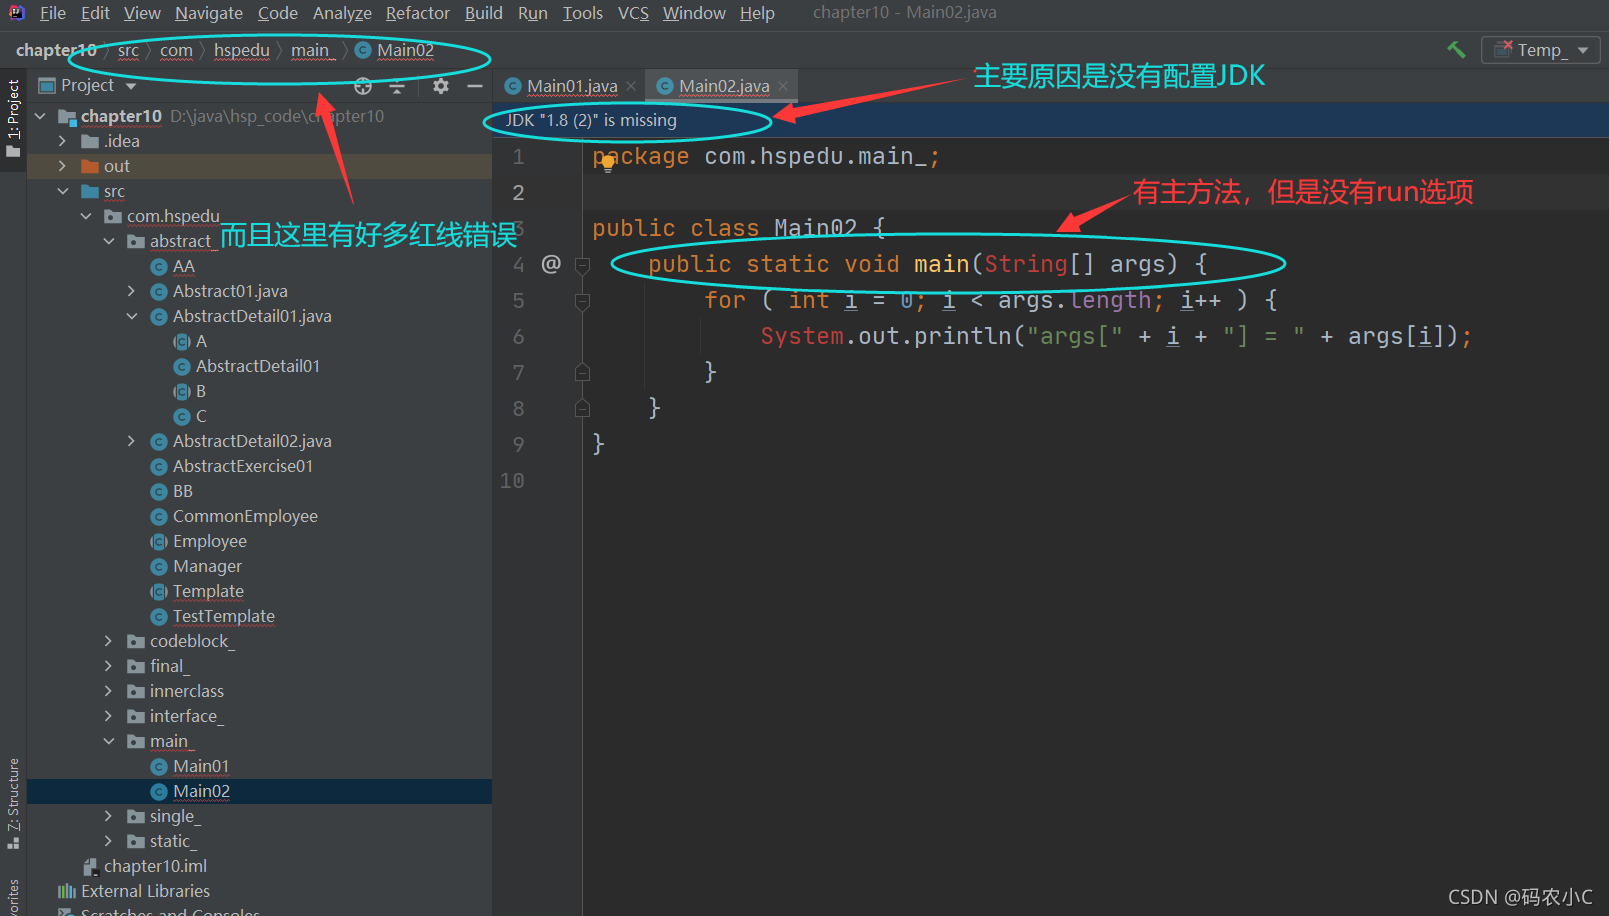Switch to the Main02.java editor tab
1609x916 pixels.
(x=724, y=86)
